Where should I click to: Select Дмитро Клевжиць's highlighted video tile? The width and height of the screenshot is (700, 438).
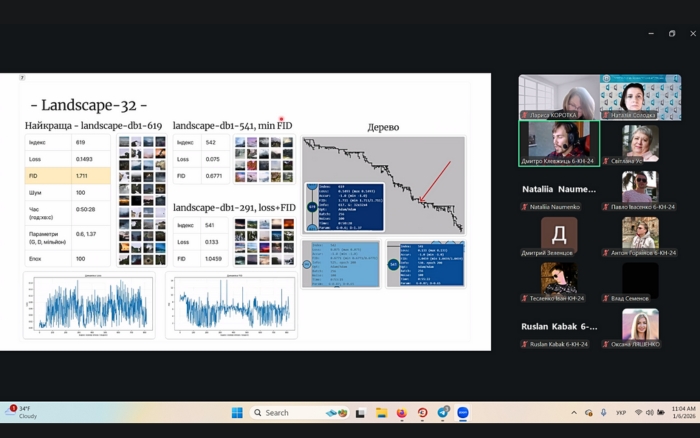[559, 143]
